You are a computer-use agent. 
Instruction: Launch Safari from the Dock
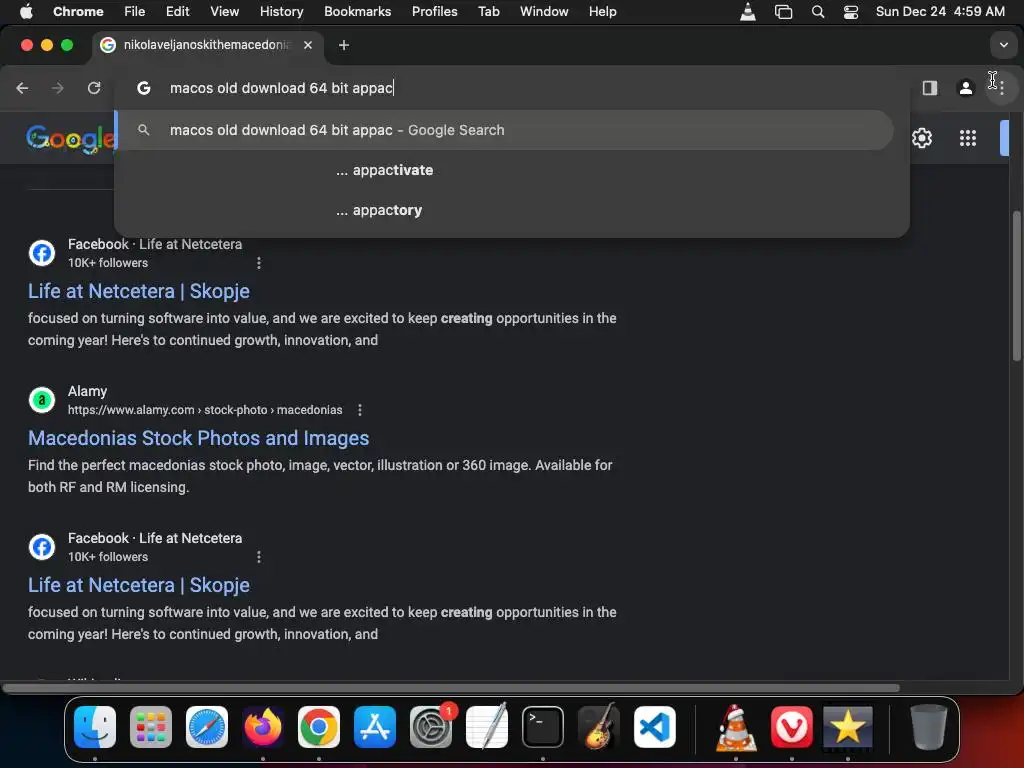click(x=207, y=727)
